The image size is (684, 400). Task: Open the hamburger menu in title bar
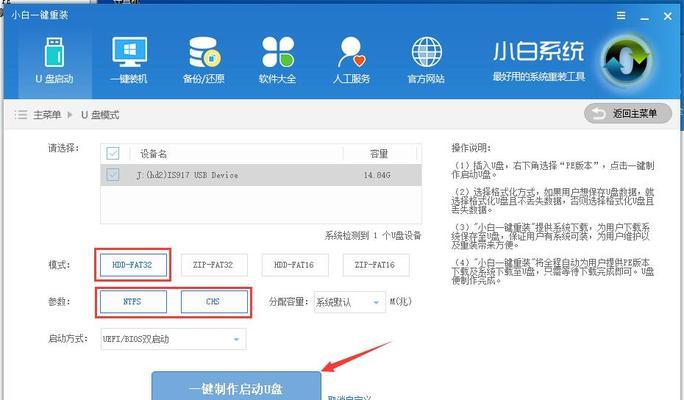(x=621, y=16)
